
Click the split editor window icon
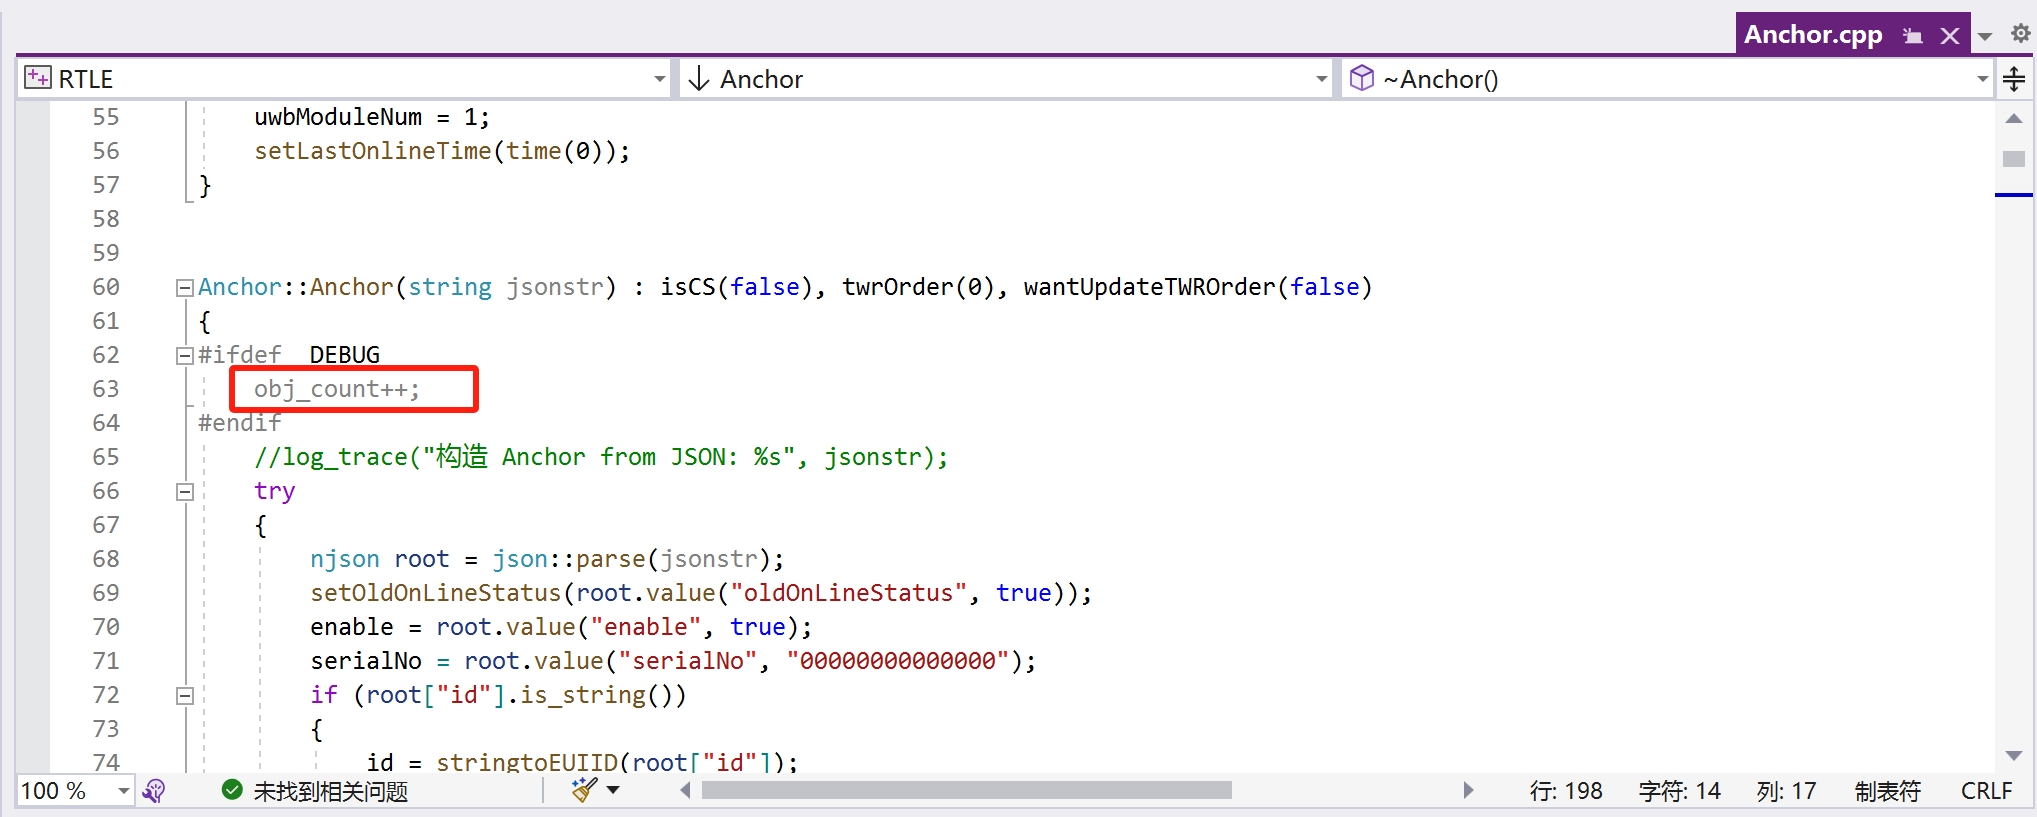click(x=2014, y=78)
